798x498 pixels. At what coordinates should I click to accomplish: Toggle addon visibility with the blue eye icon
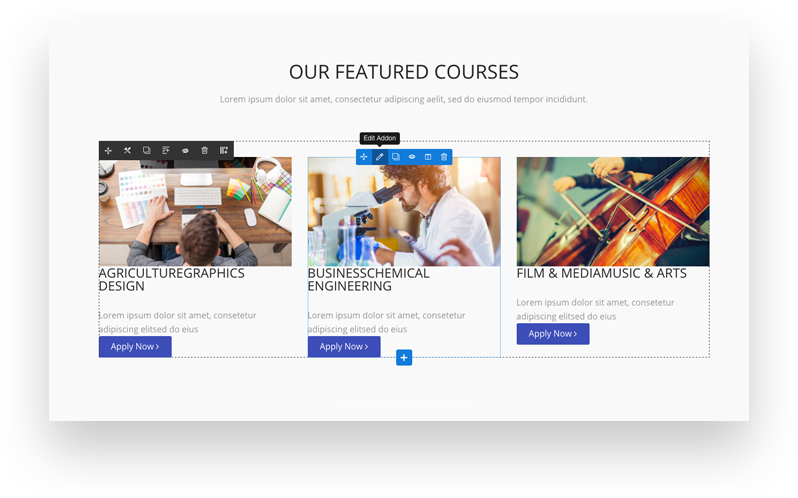[412, 157]
